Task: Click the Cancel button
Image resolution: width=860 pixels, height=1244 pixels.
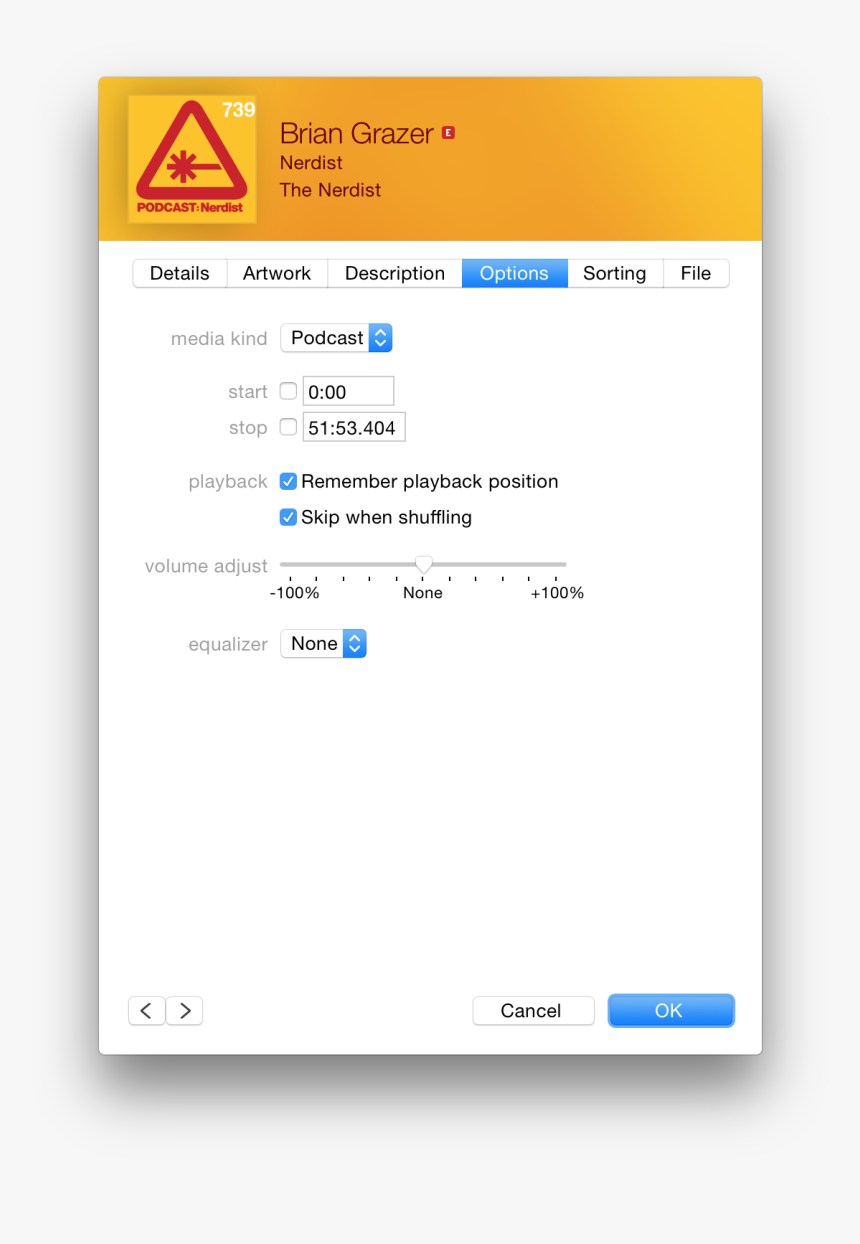Action: coord(533,1011)
